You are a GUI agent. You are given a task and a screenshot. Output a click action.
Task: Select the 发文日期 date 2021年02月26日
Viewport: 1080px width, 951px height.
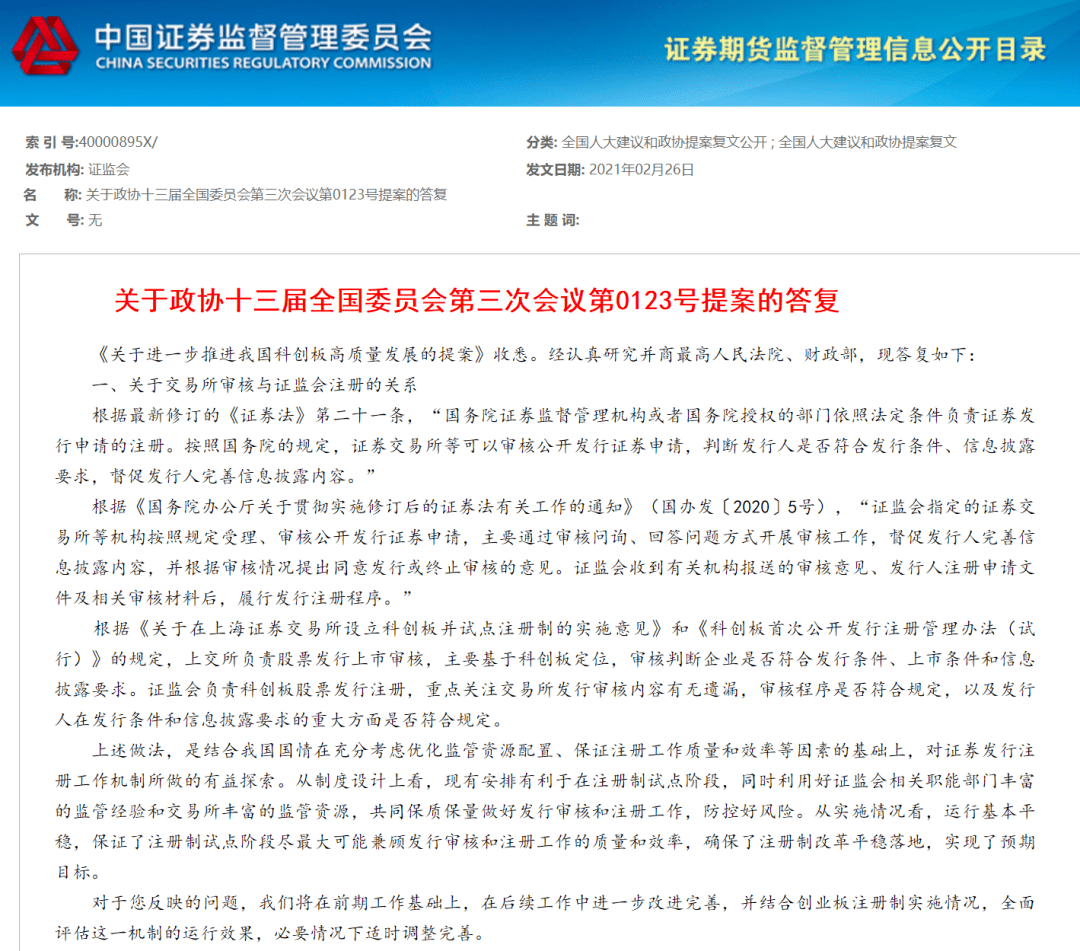(x=640, y=169)
